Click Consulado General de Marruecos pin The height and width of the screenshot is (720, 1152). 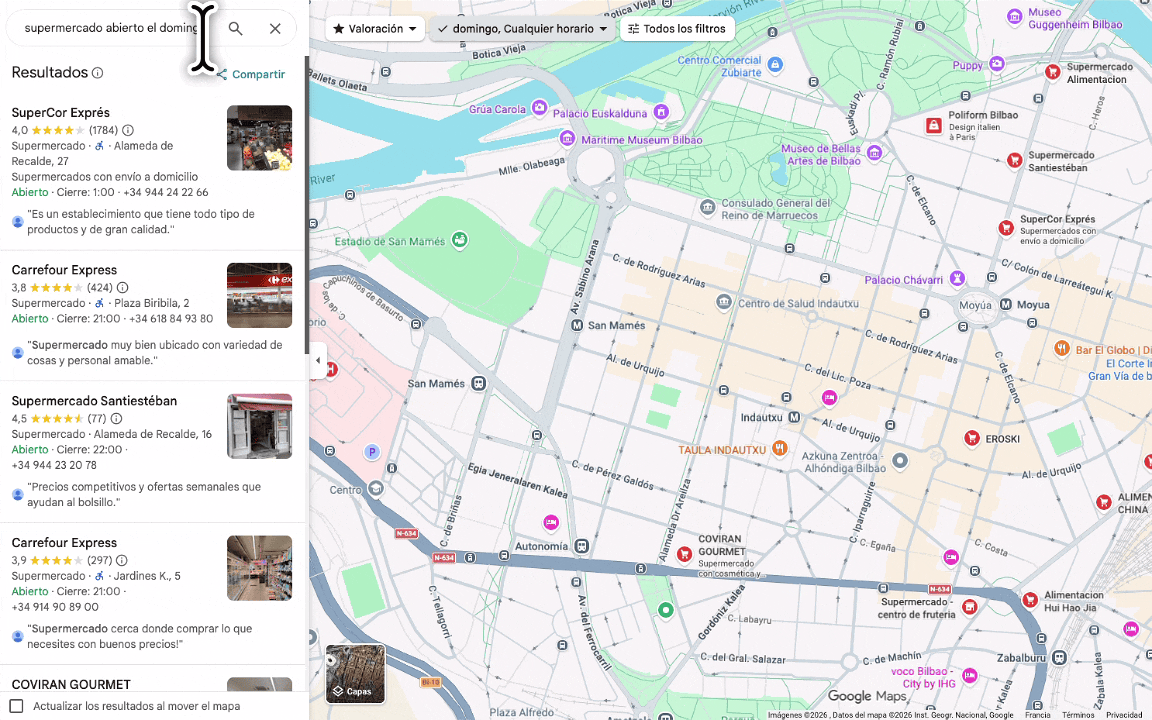pos(708,207)
